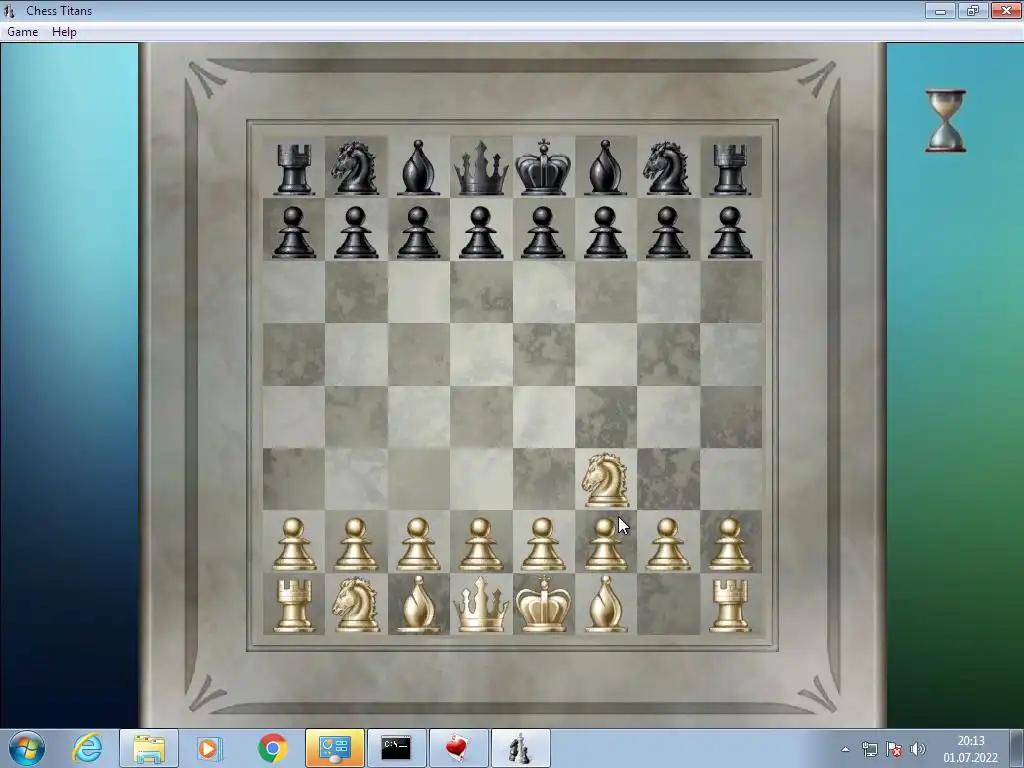Select the white rook on h1
The image size is (1024, 768).
click(x=729, y=606)
